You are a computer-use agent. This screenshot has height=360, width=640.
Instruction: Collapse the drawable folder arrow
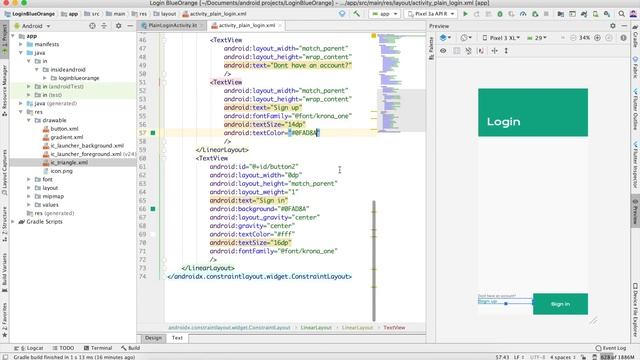click(29, 120)
